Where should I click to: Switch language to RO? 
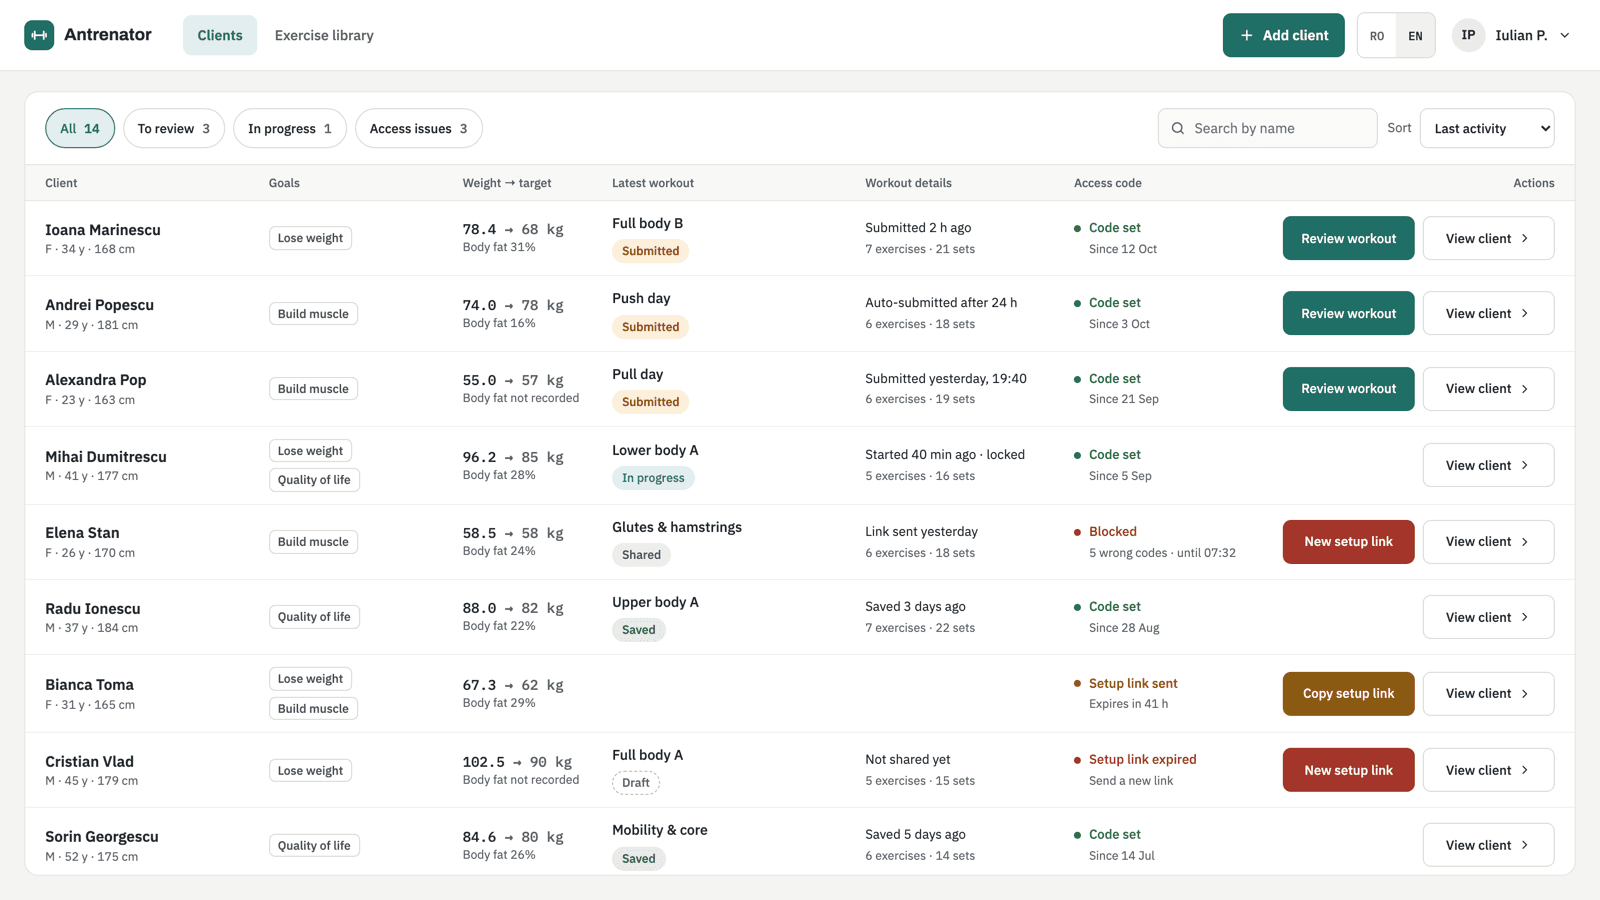(x=1377, y=35)
